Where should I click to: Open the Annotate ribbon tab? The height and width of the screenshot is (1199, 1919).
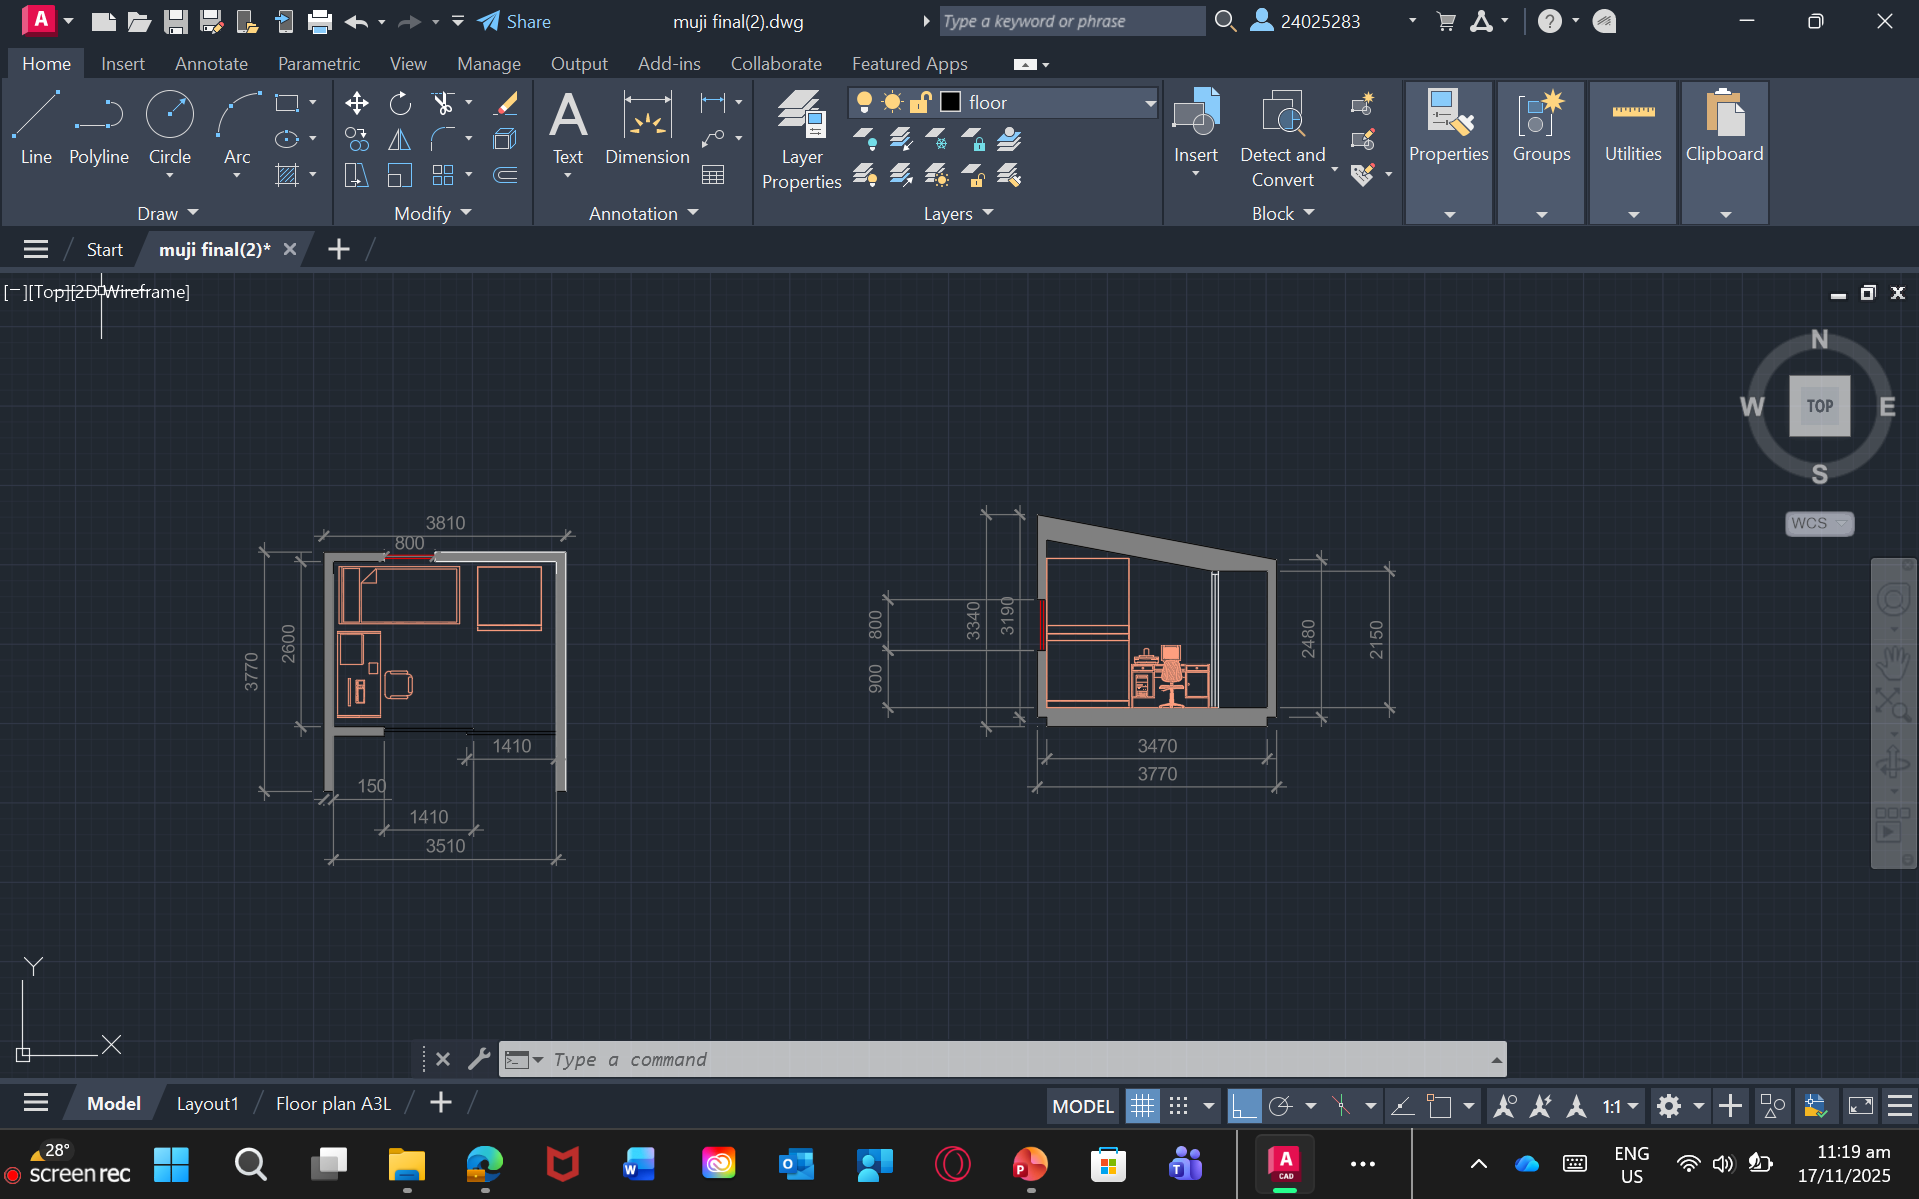pos(211,64)
